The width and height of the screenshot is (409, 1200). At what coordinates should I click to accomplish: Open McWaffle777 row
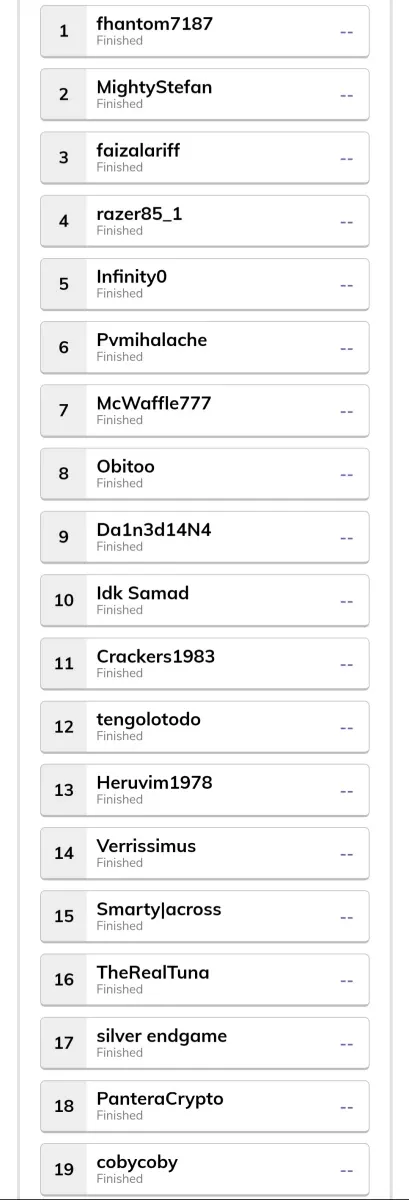click(x=205, y=410)
